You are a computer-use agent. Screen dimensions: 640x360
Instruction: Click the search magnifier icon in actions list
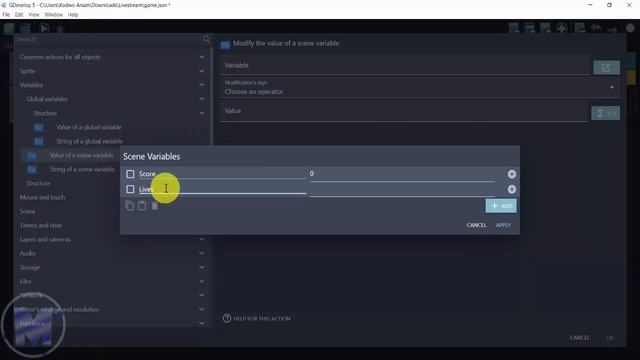207,39
